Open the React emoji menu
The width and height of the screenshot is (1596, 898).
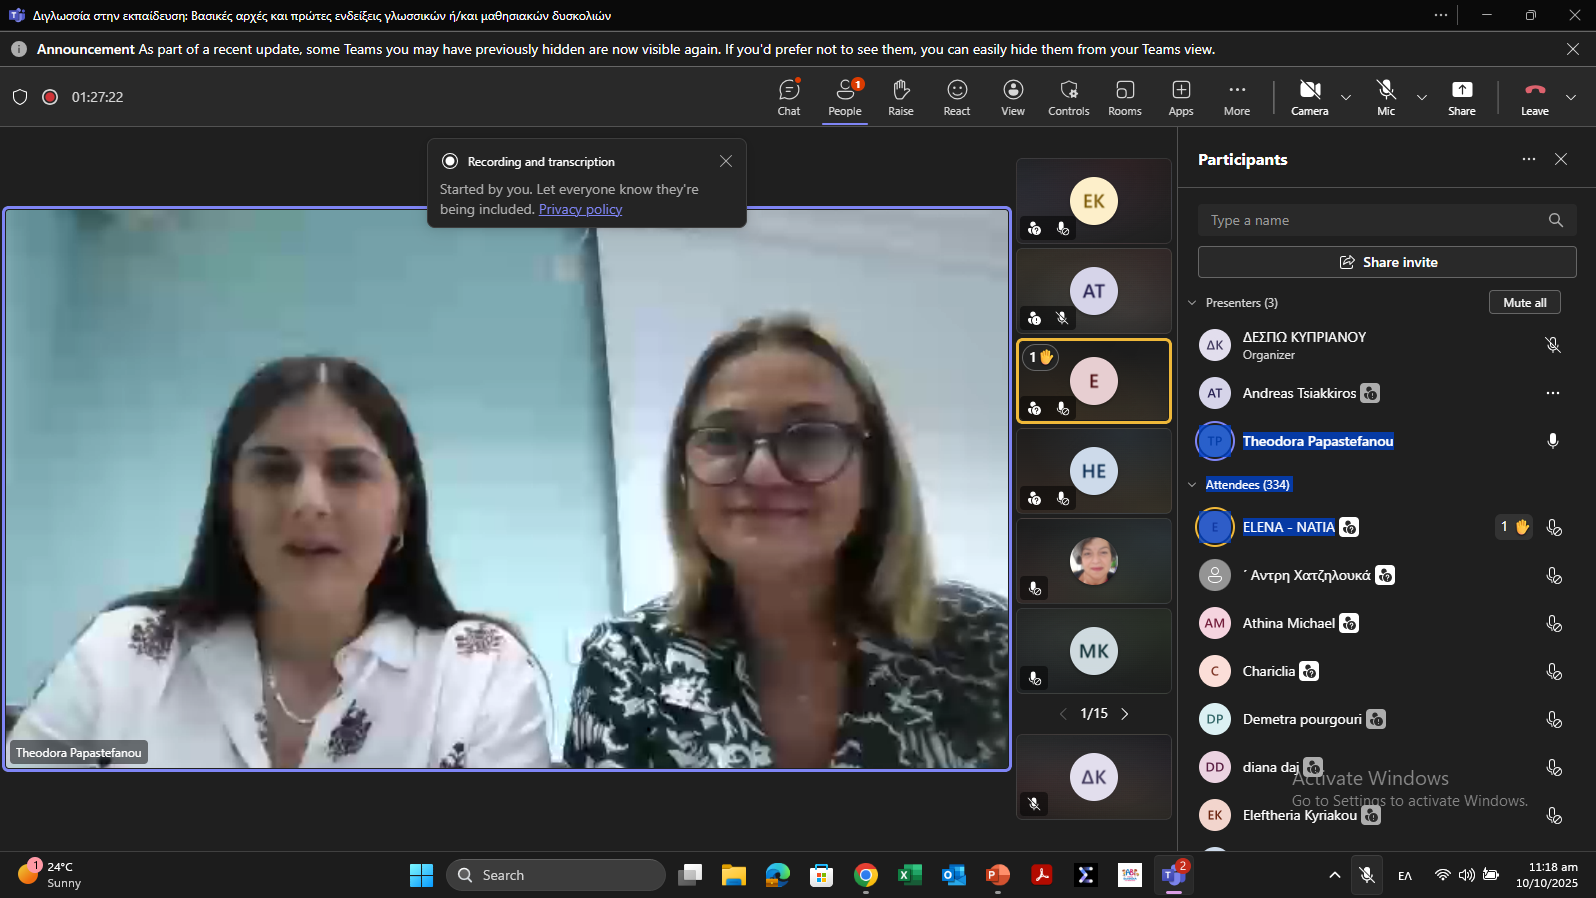[956, 97]
